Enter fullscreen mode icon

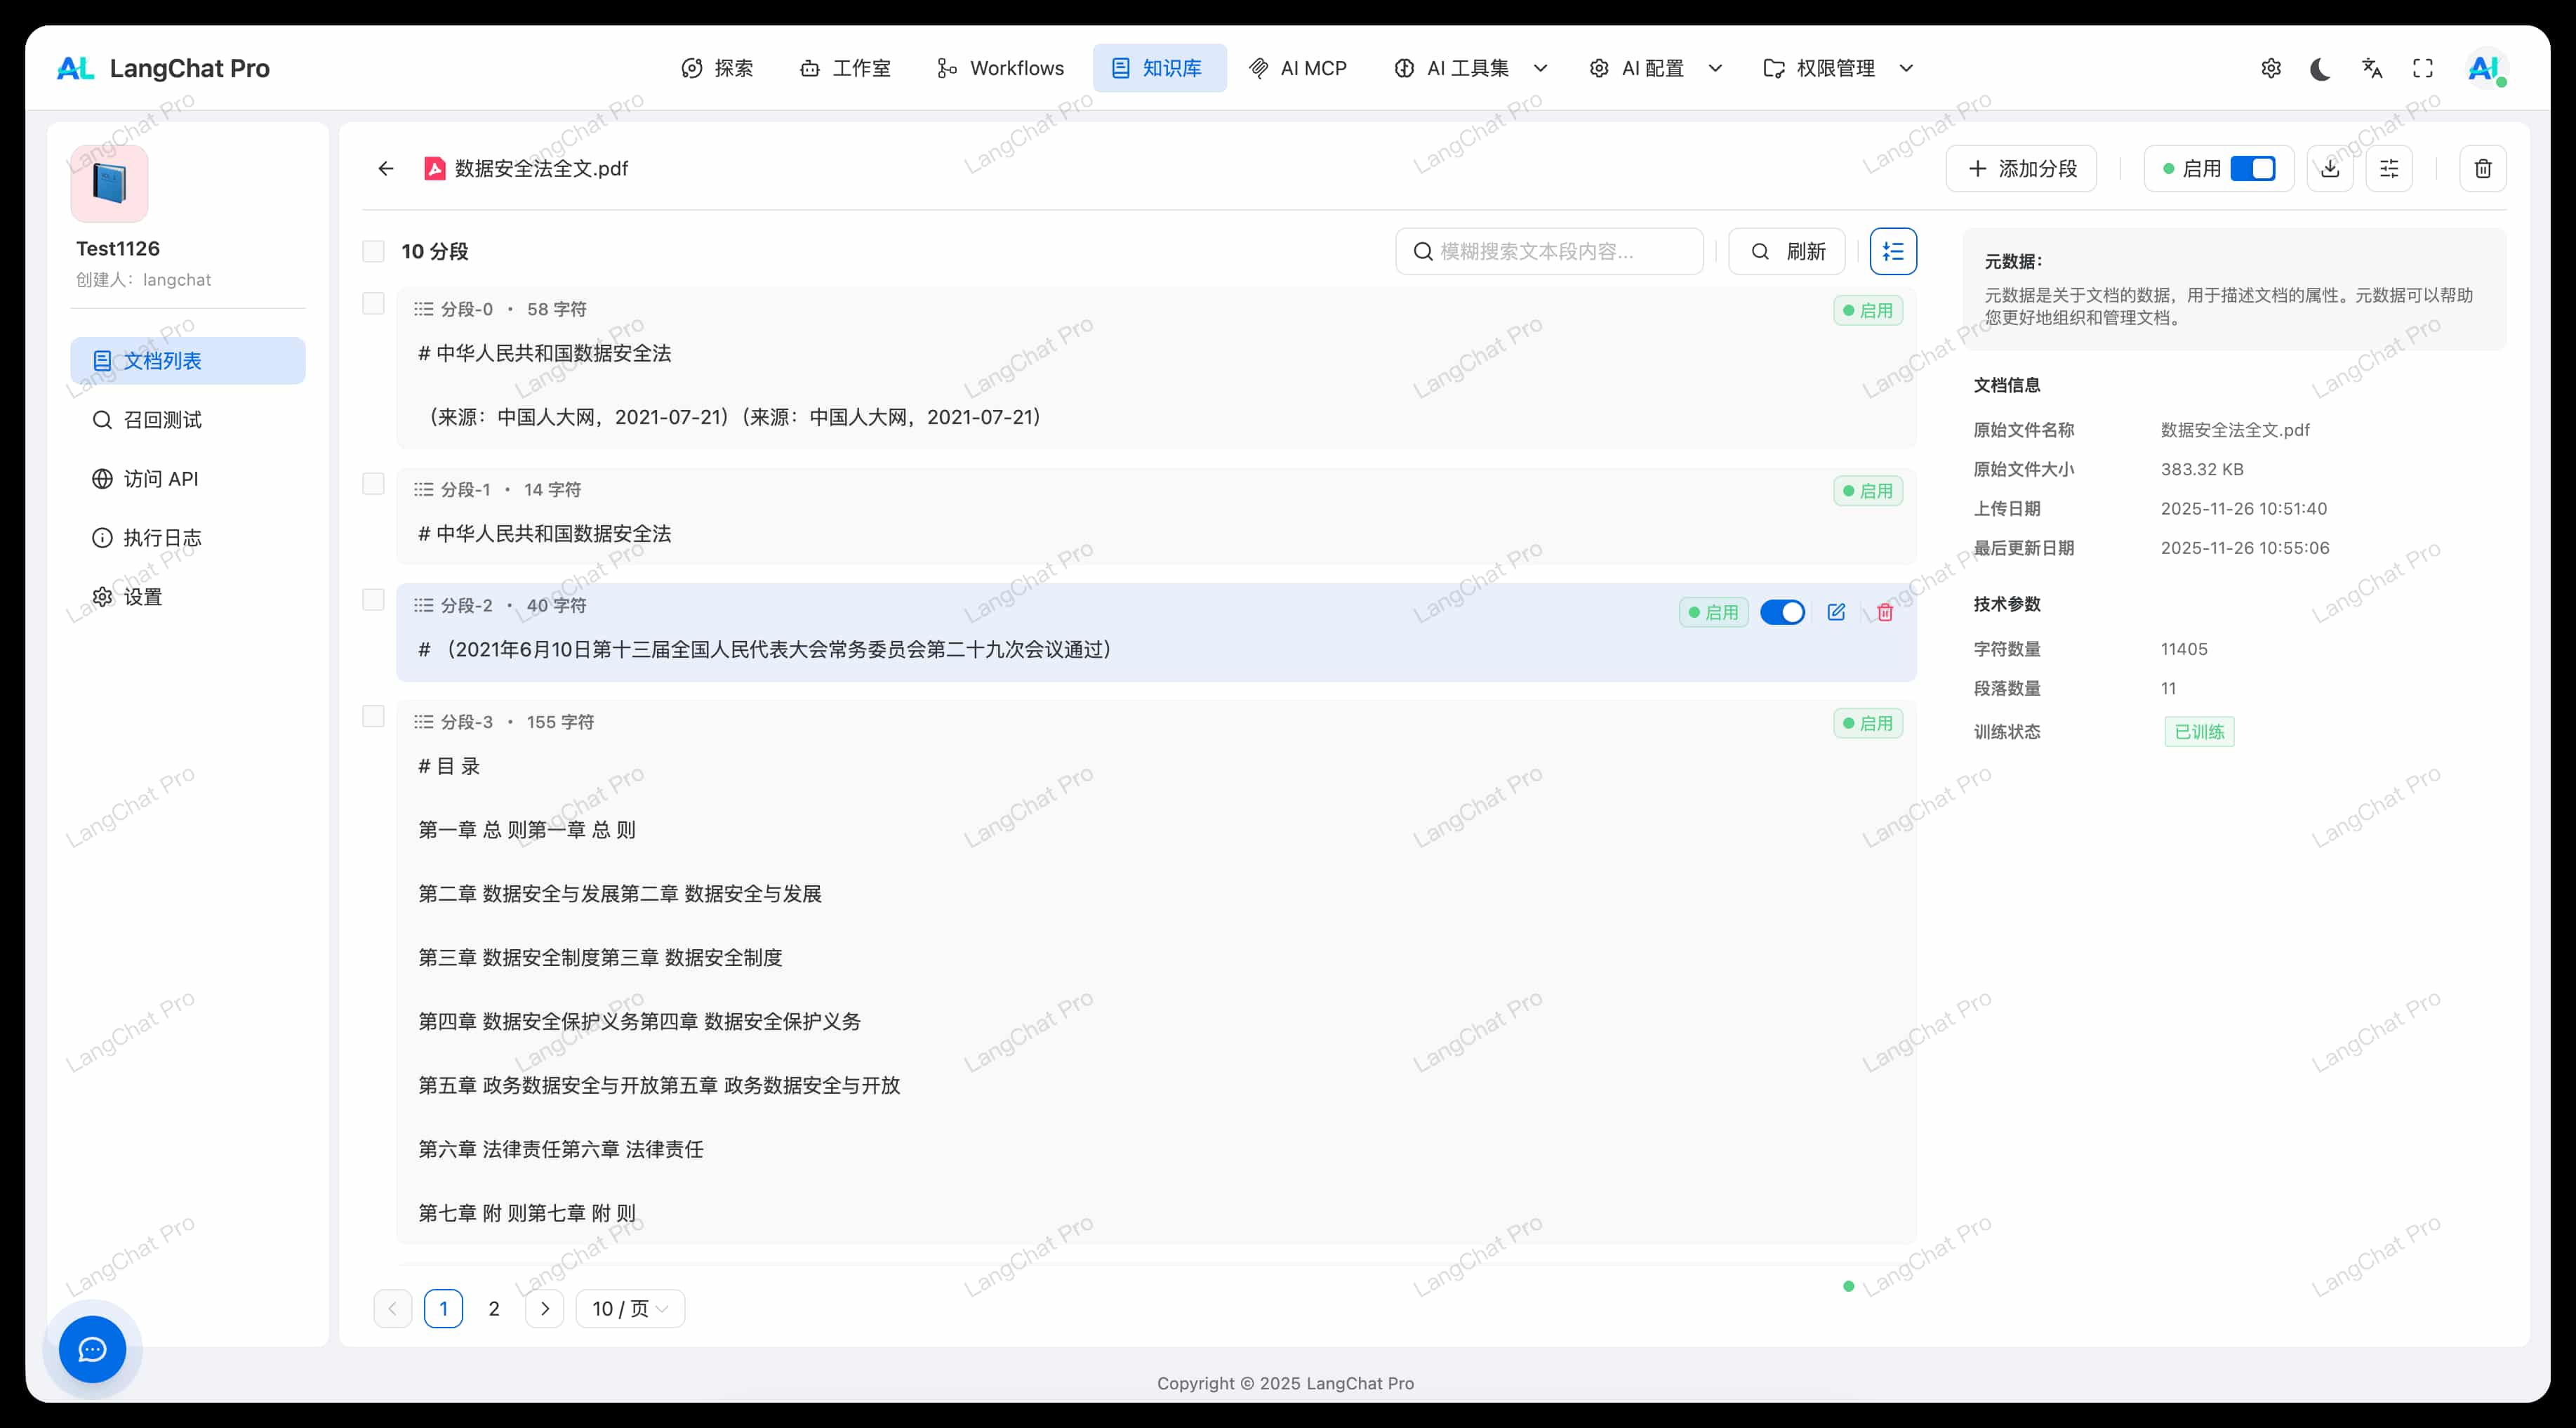2423,68
